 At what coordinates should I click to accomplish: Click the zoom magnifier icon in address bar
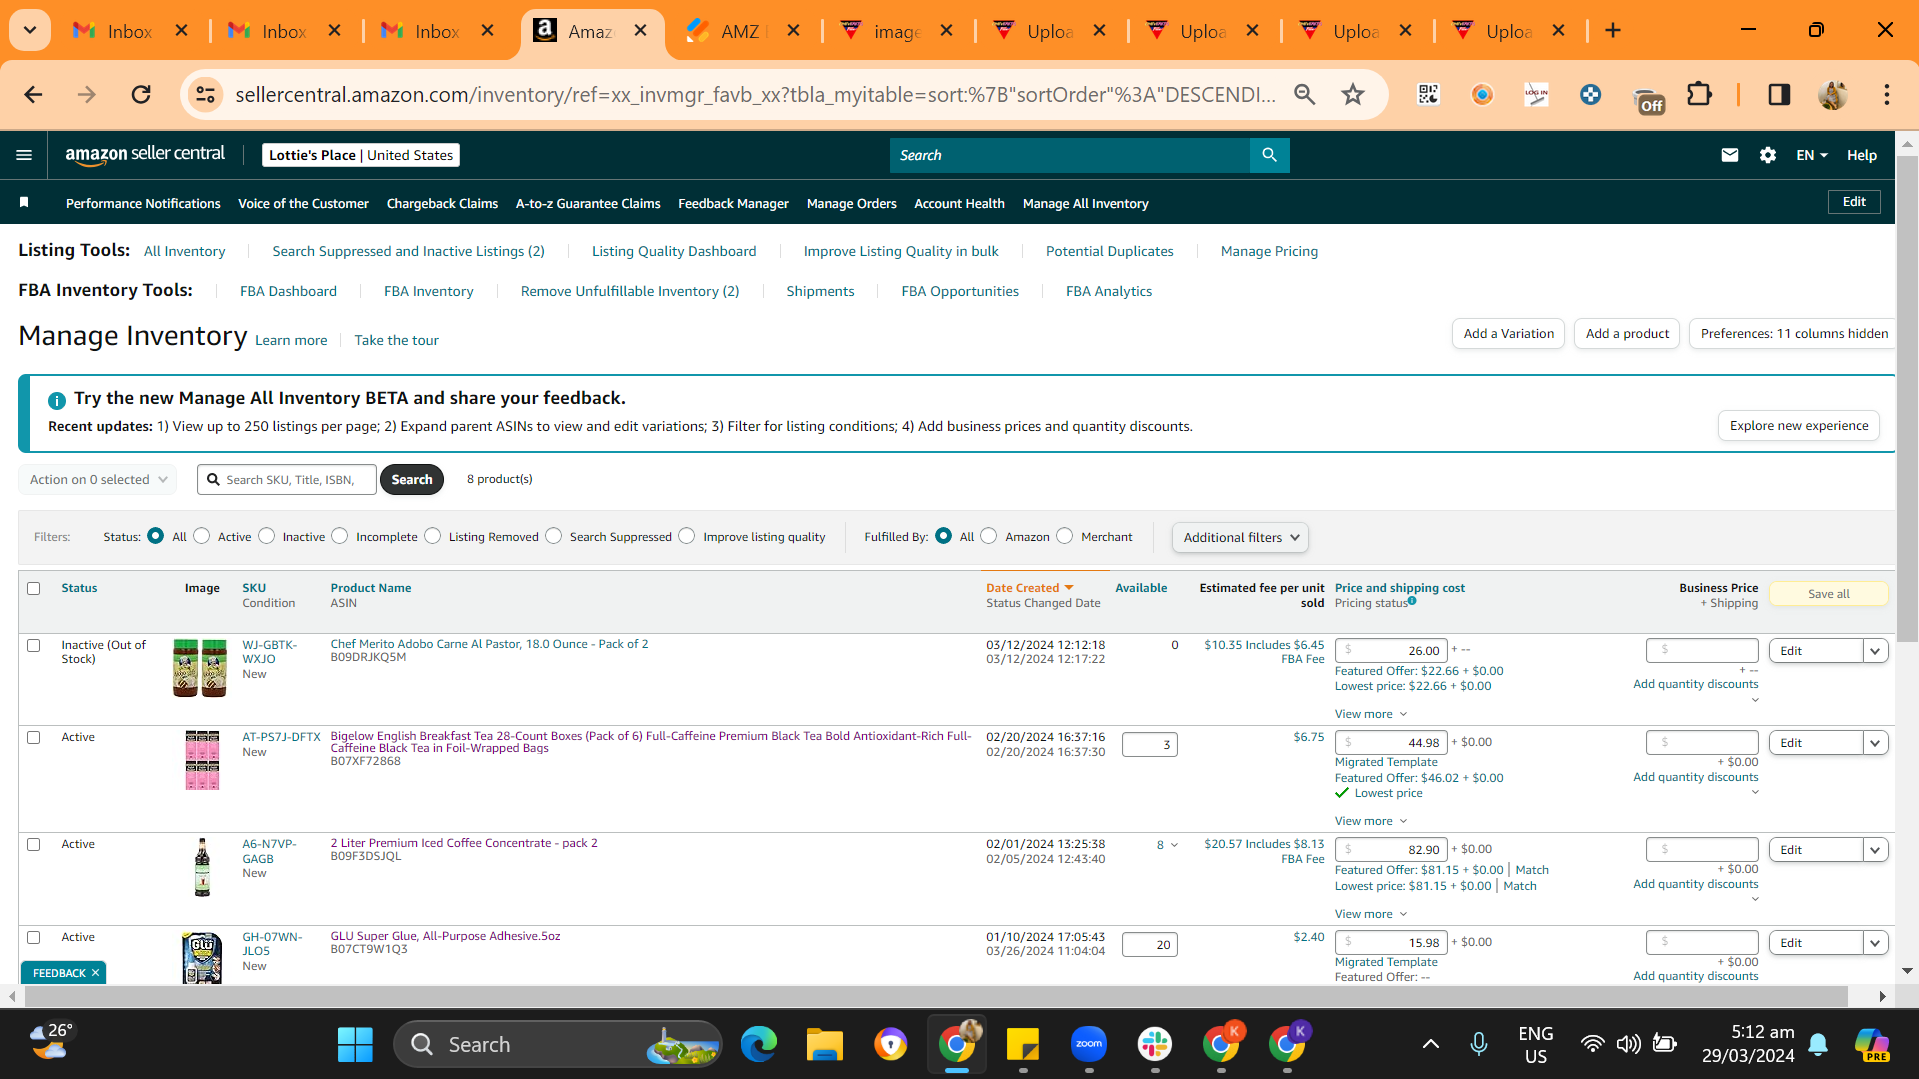pos(1304,95)
